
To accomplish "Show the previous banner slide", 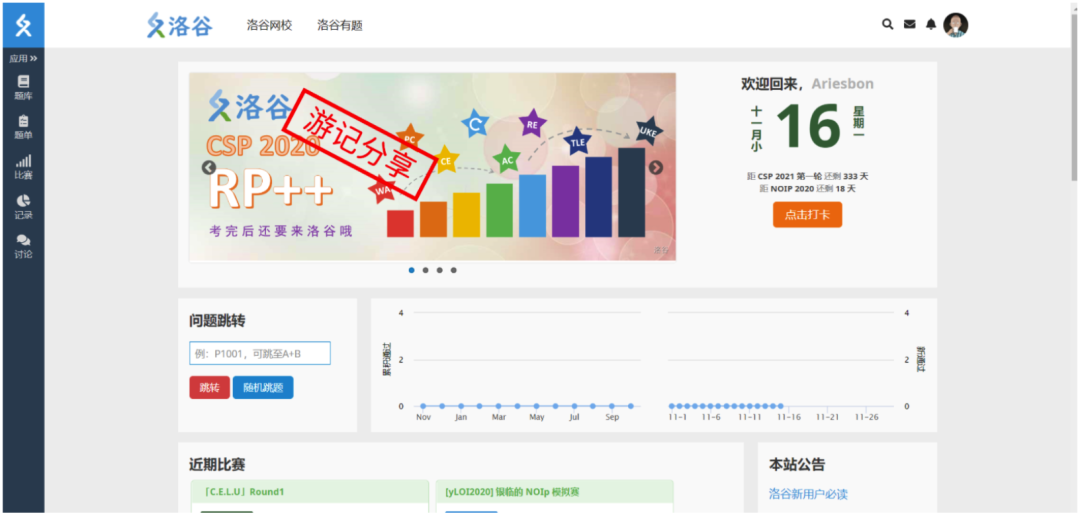I will [x=209, y=167].
